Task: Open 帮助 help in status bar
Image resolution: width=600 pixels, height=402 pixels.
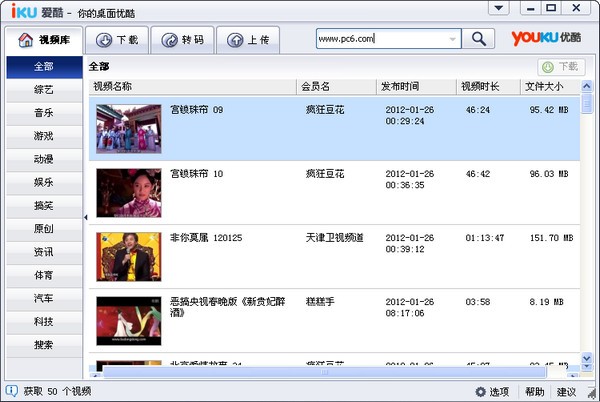Action: [x=535, y=391]
